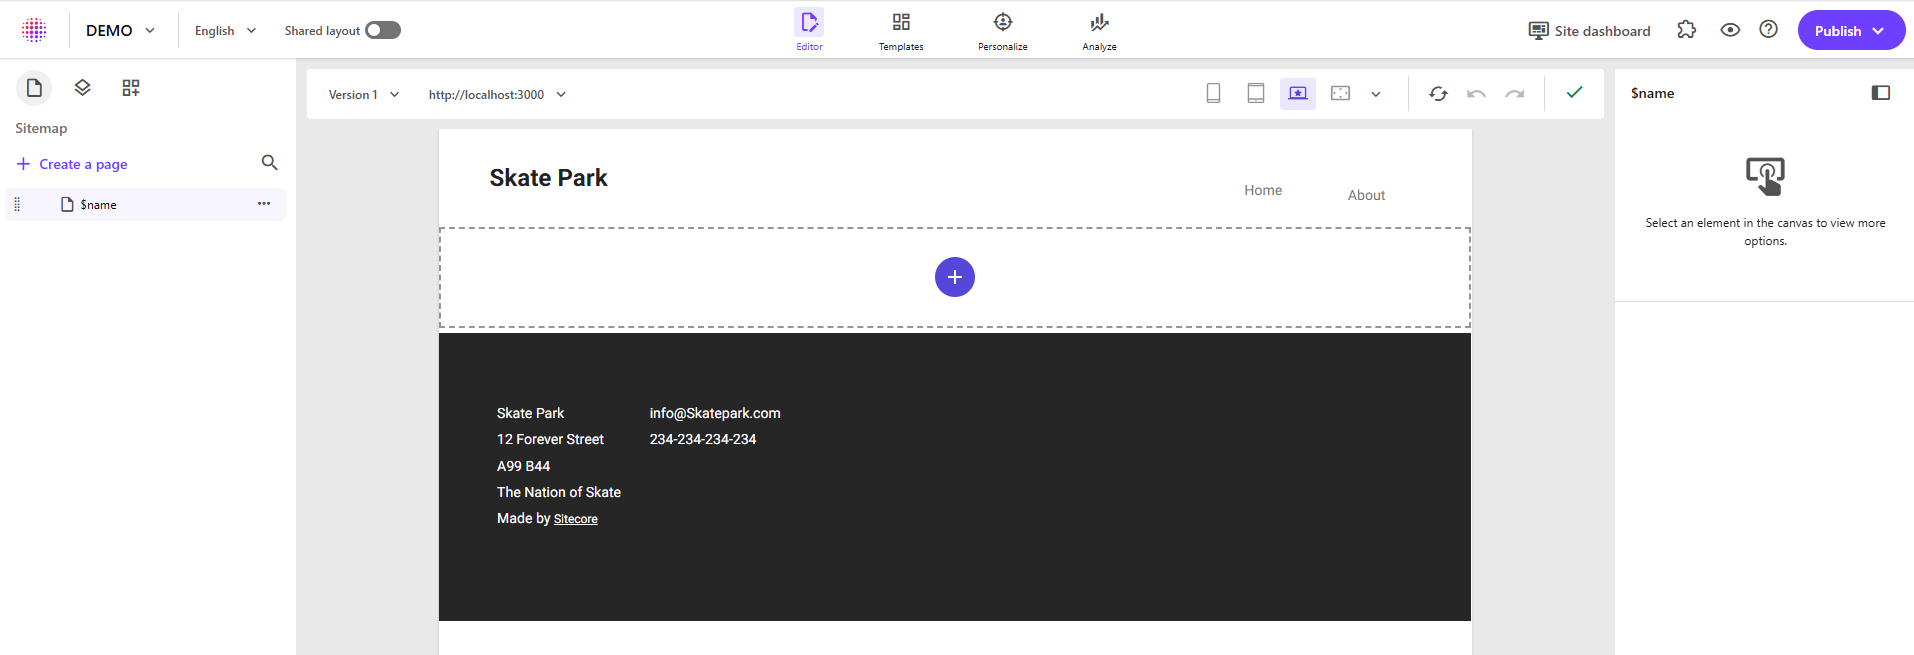Switch to the Templates tab
Screen dimensions: 1914x655
point(901,31)
